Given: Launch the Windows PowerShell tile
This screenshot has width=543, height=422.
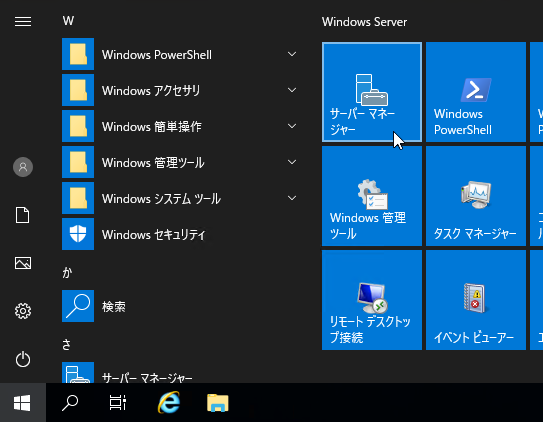Looking at the screenshot, I should (x=475, y=92).
